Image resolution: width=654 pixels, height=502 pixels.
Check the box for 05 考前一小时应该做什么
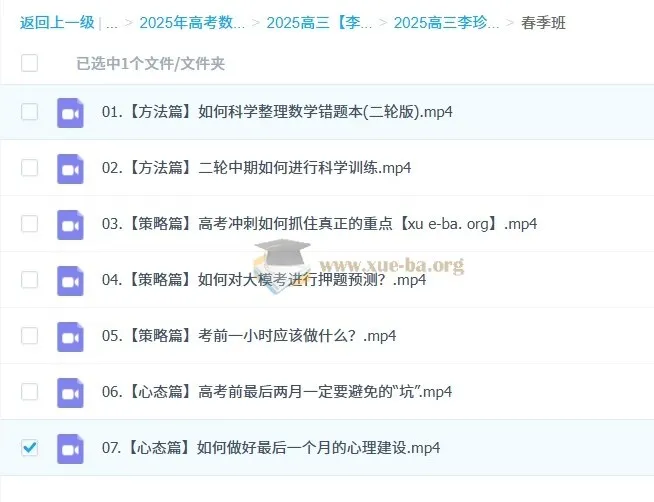pyautogui.click(x=30, y=335)
